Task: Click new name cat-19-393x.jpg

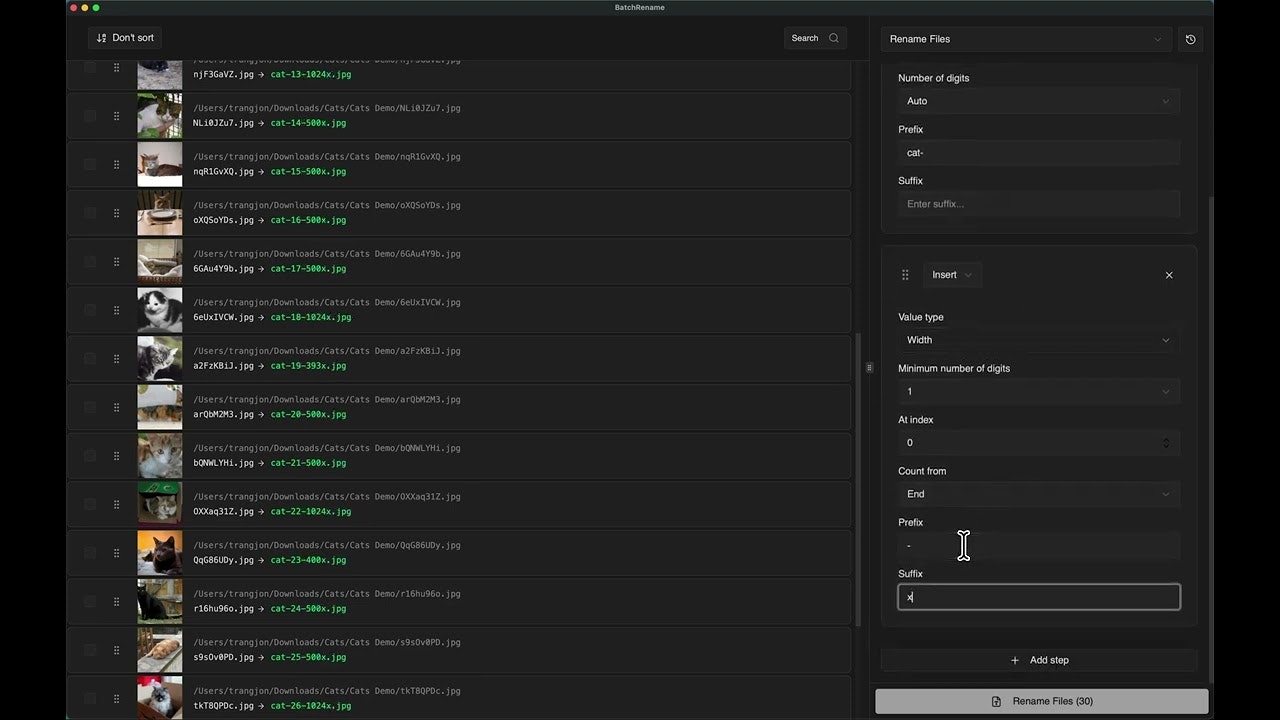Action: [308, 366]
